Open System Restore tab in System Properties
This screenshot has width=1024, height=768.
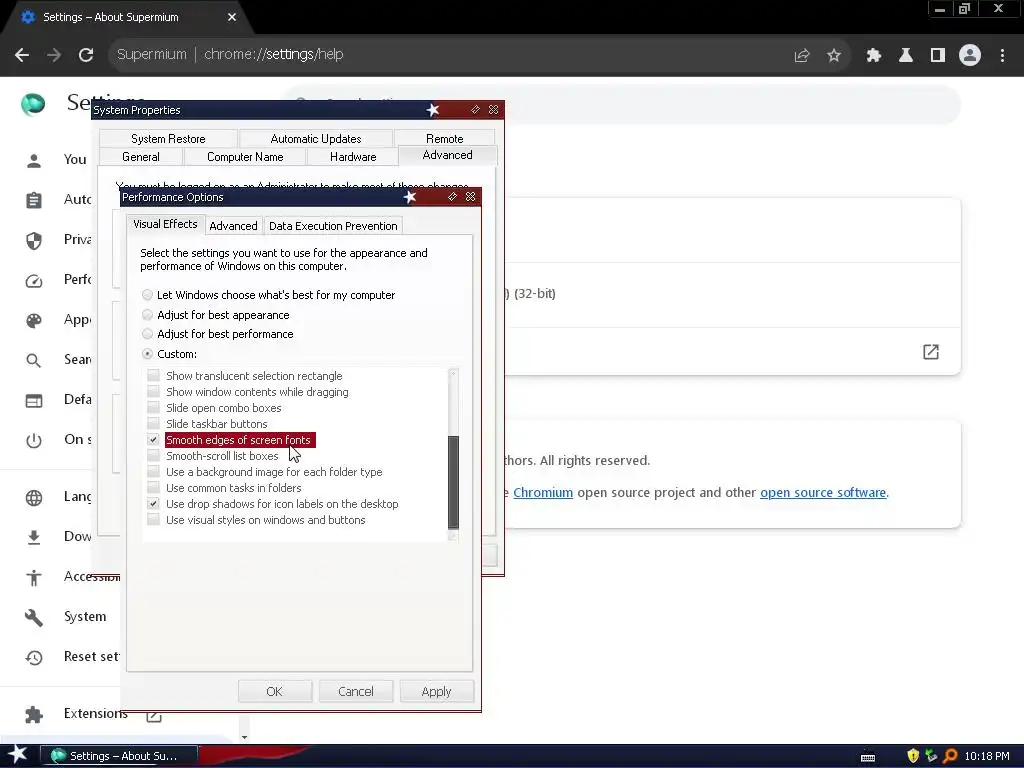pyautogui.click(x=168, y=138)
